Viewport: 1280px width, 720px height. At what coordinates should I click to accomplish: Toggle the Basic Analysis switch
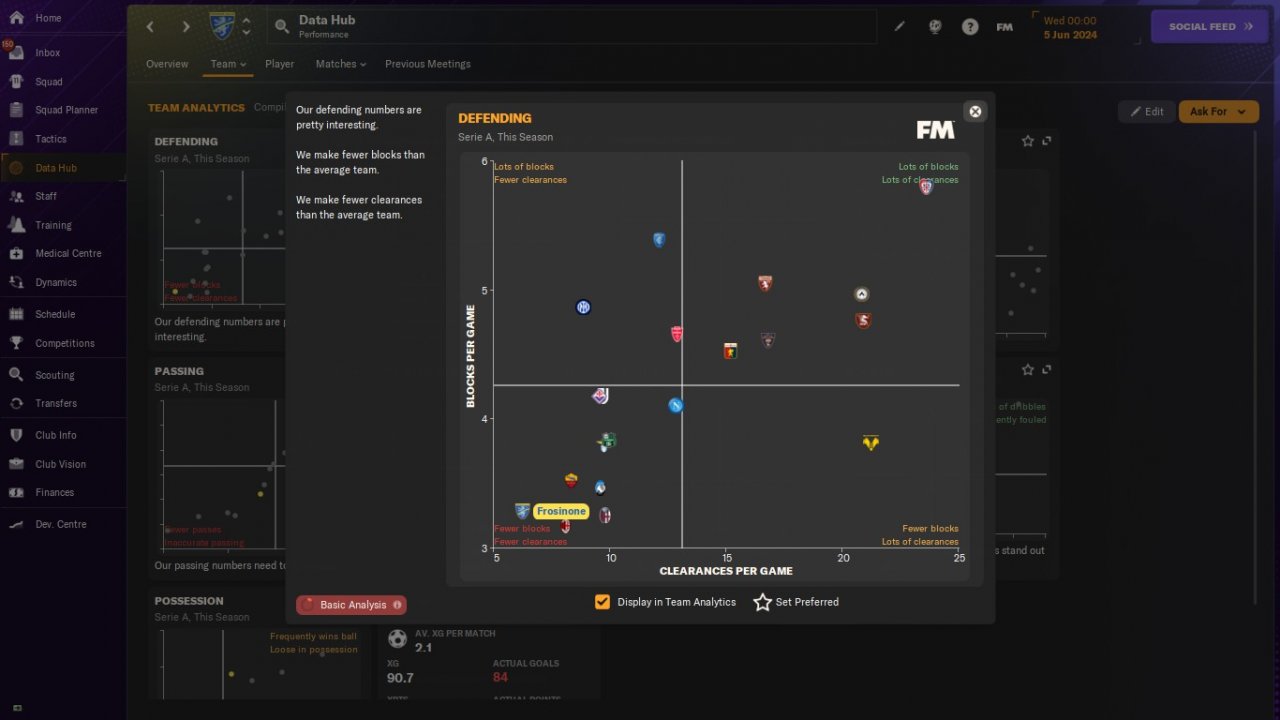(x=351, y=605)
